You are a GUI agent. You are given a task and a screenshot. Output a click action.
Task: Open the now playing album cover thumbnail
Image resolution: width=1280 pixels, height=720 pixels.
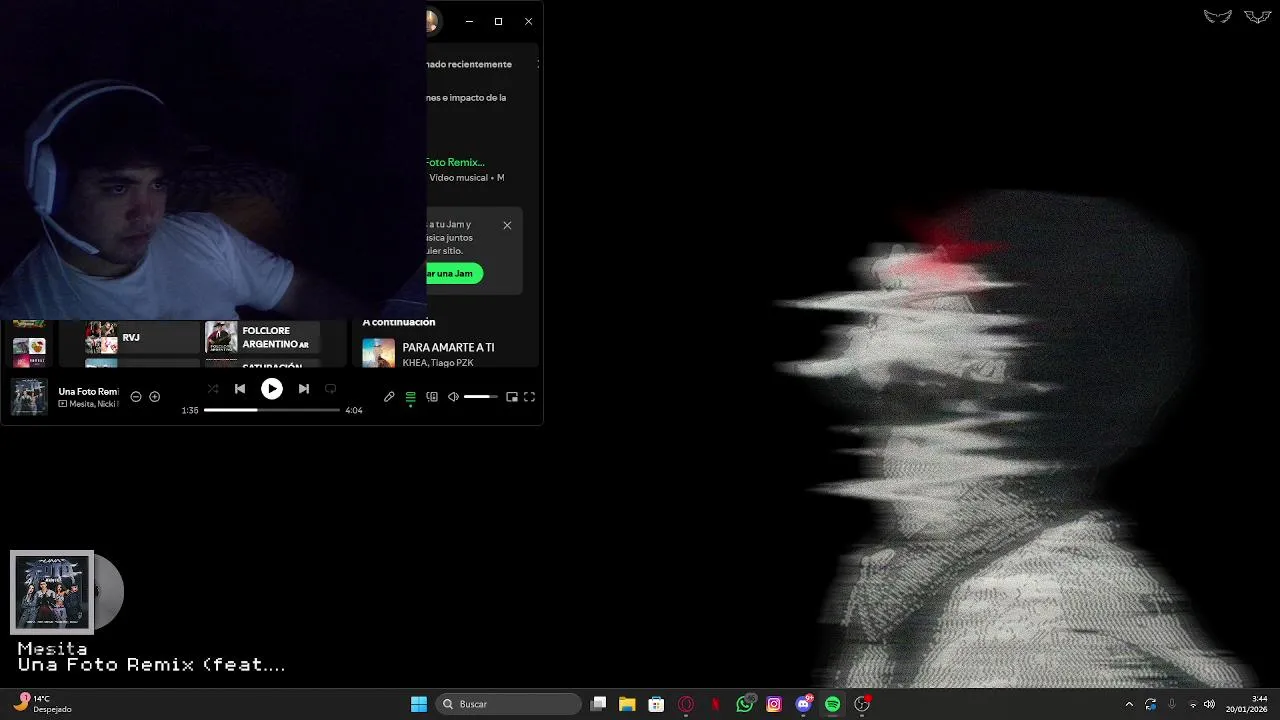pos(29,397)
